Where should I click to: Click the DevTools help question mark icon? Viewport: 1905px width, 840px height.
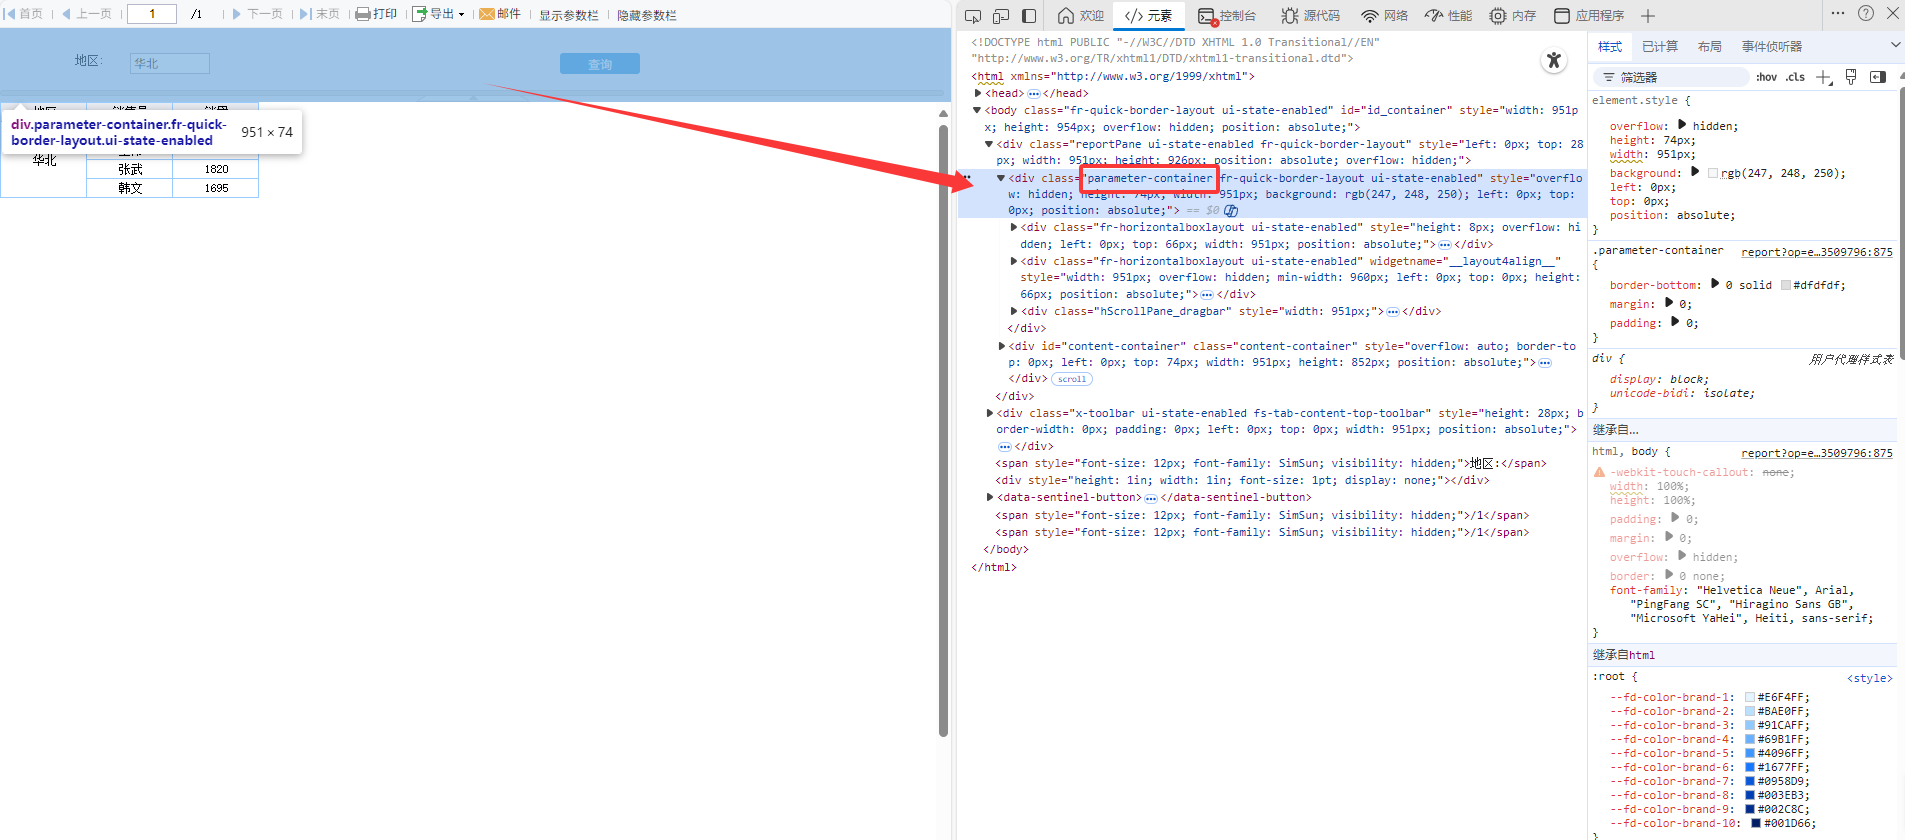(1866, 14)
